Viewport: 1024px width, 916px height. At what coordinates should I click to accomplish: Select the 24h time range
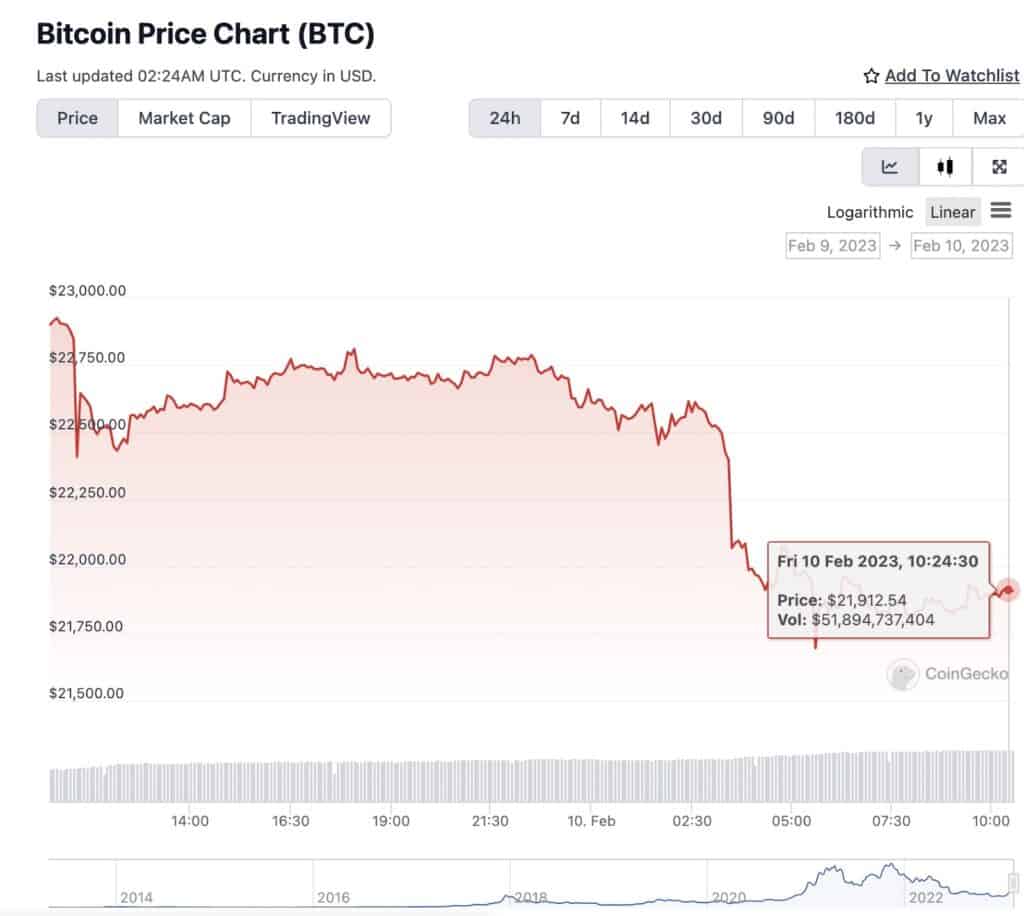505,118
